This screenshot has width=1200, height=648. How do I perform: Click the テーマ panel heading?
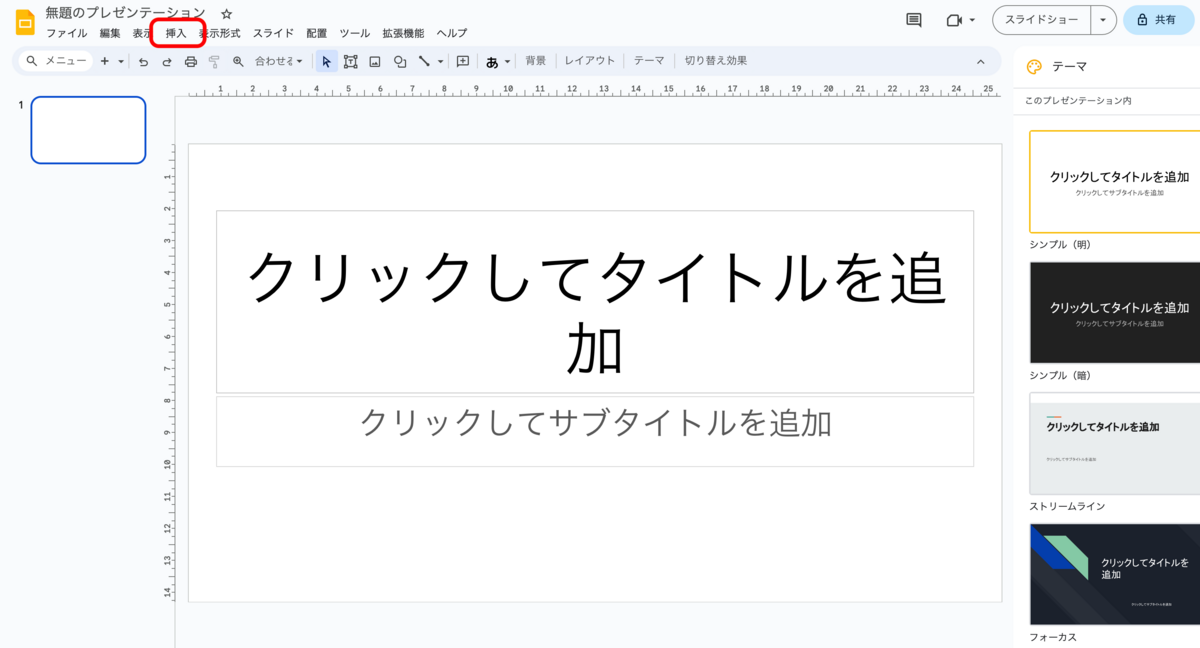point(1070,67)
